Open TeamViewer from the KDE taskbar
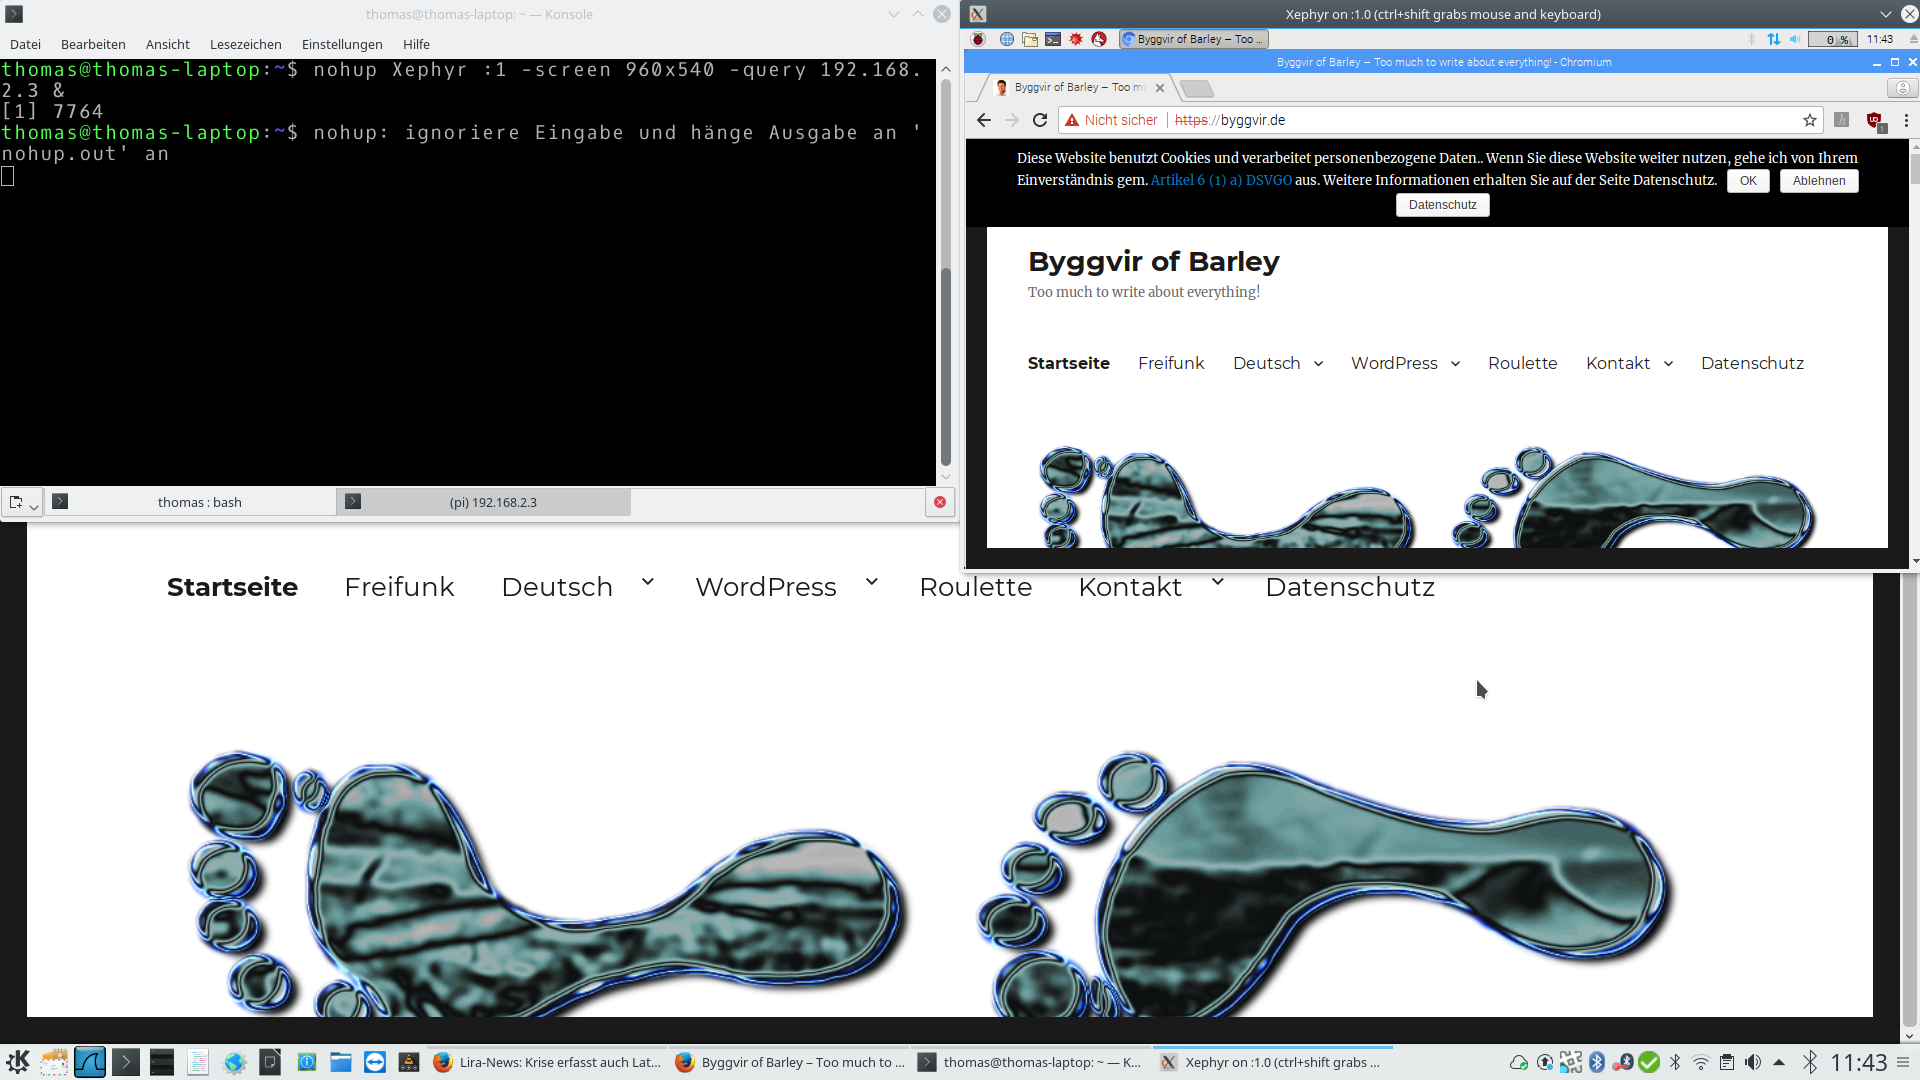1920x1080 pixels. coord(375,1062)
